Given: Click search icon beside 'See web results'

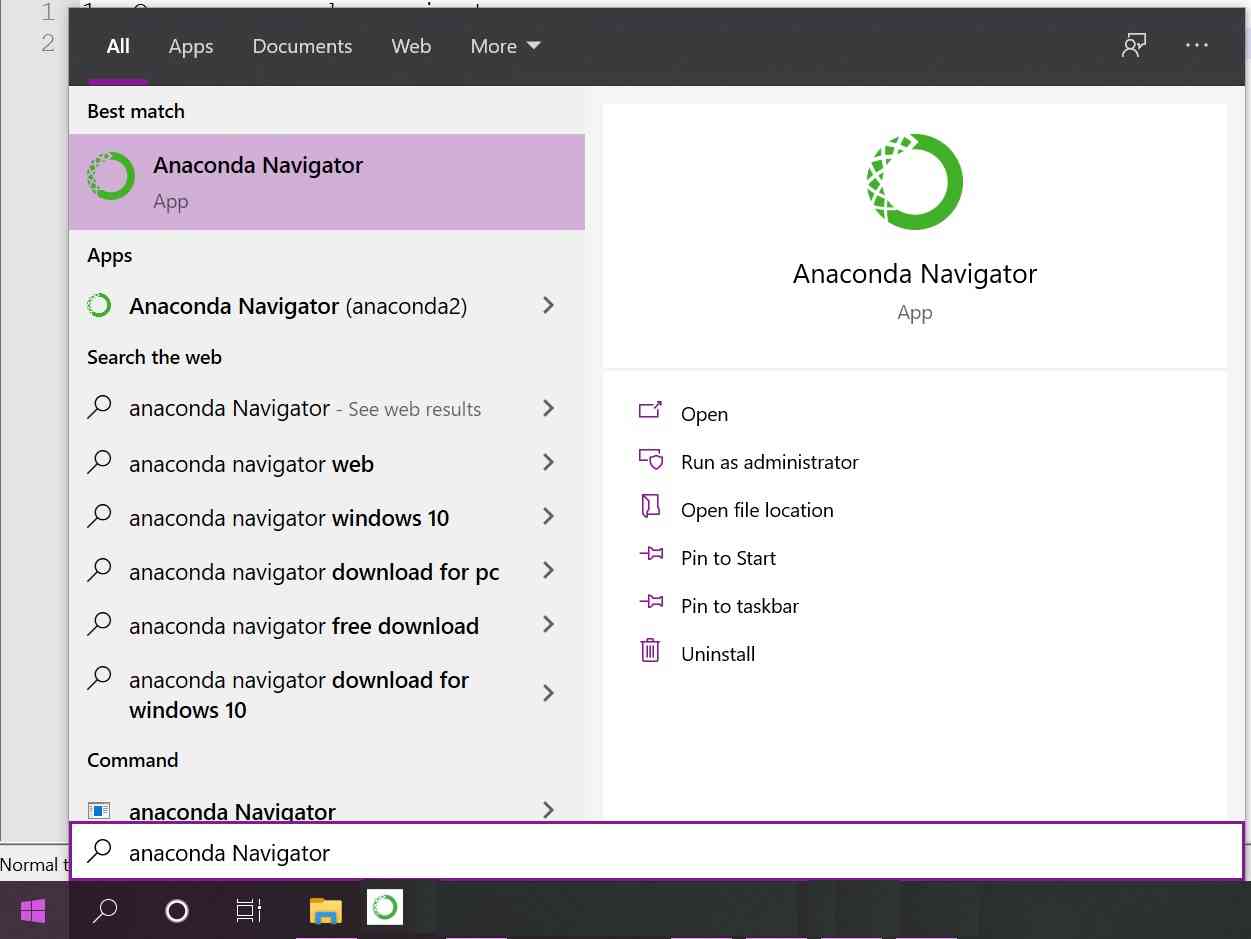Looking at the screenshot, I should click(99, 407).
